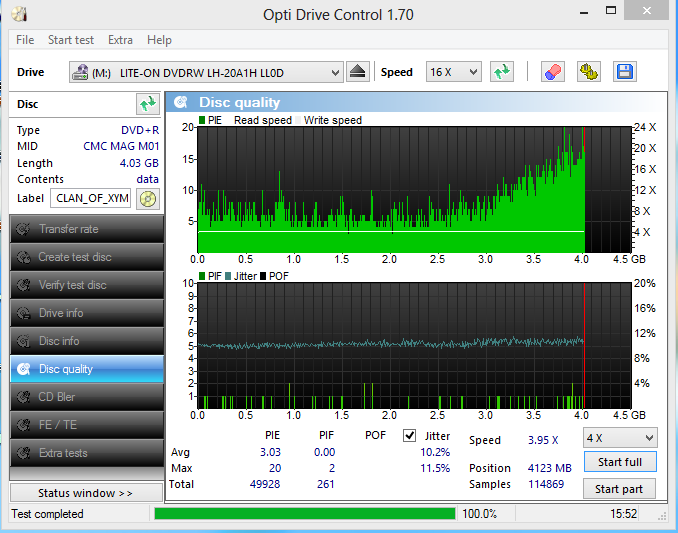This screenshot has height=533, width=678.
Task: Click the Samples value 114869
Action: 546,484
